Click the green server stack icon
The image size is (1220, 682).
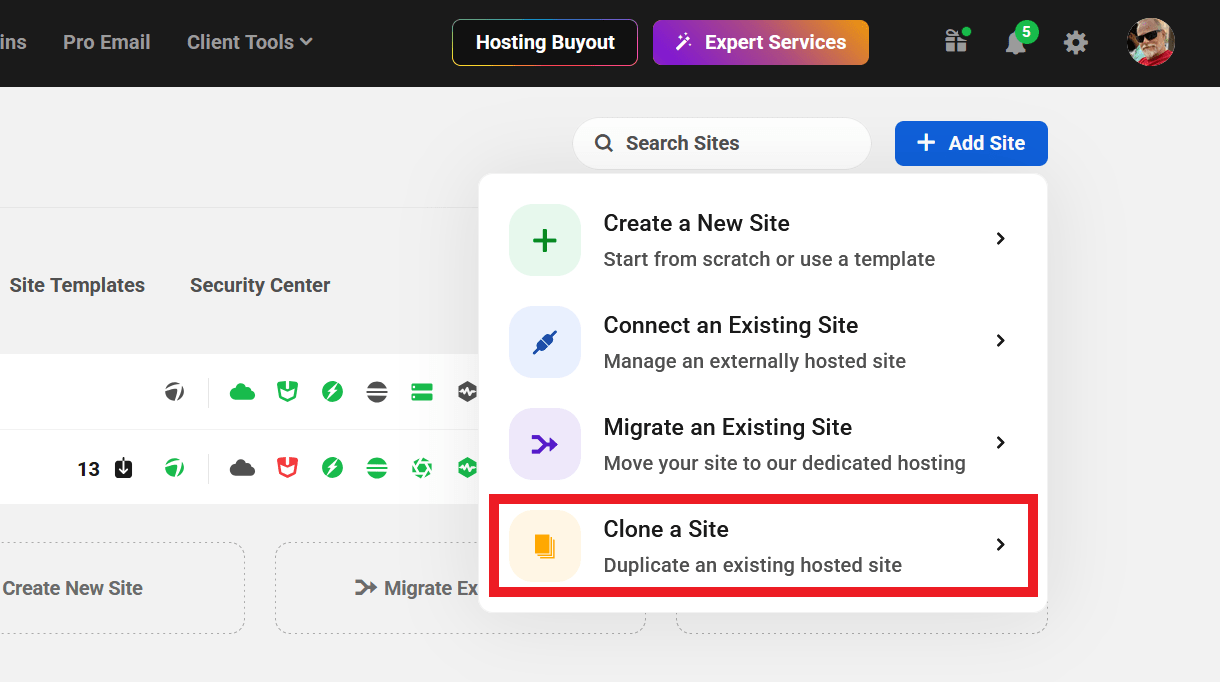422,392
